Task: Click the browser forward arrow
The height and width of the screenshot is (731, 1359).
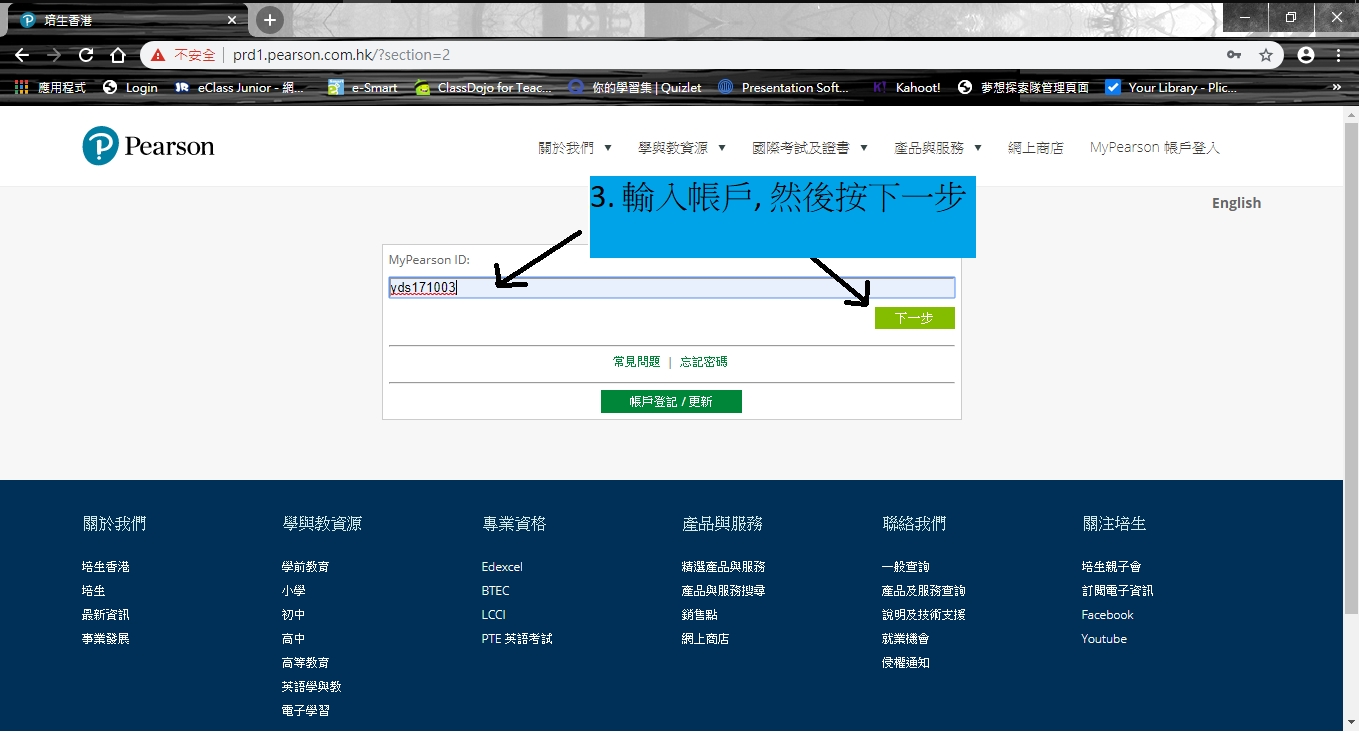Action: pos(54,55)
